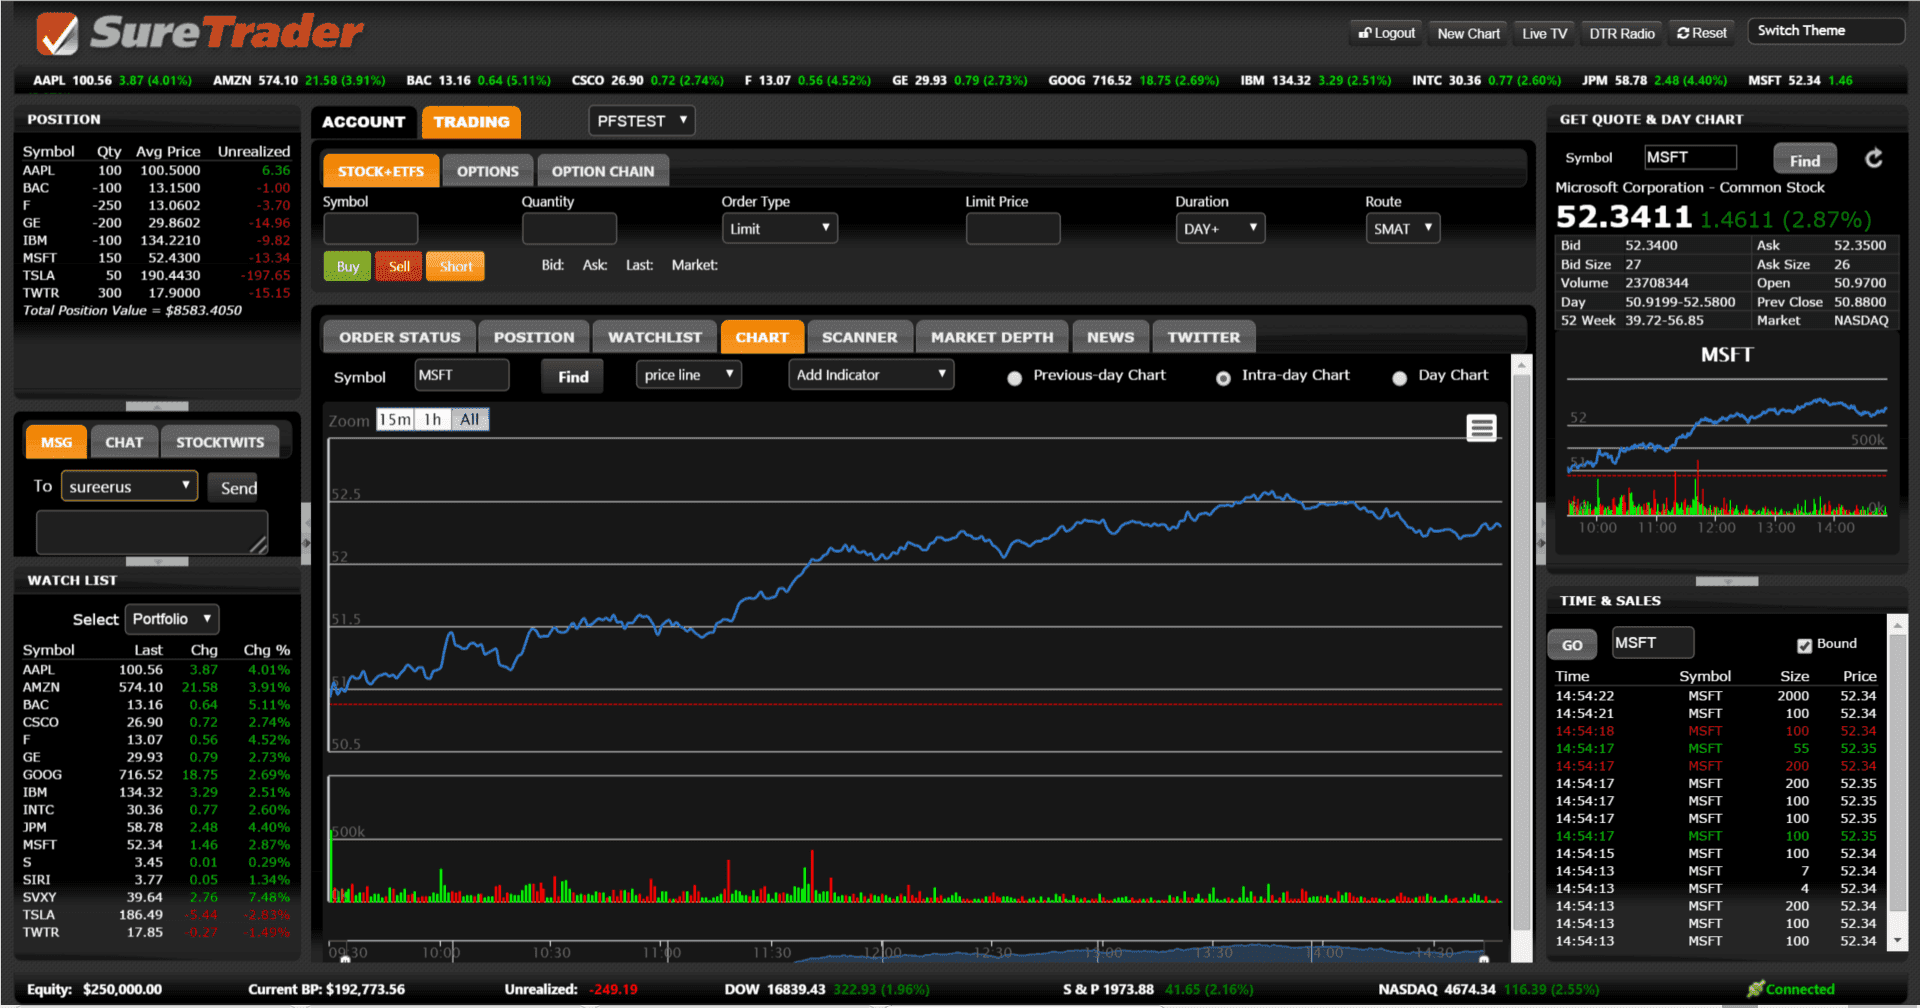
Task: Open the Portfolio watch list dropdown
Action: (x=171, y=619)
